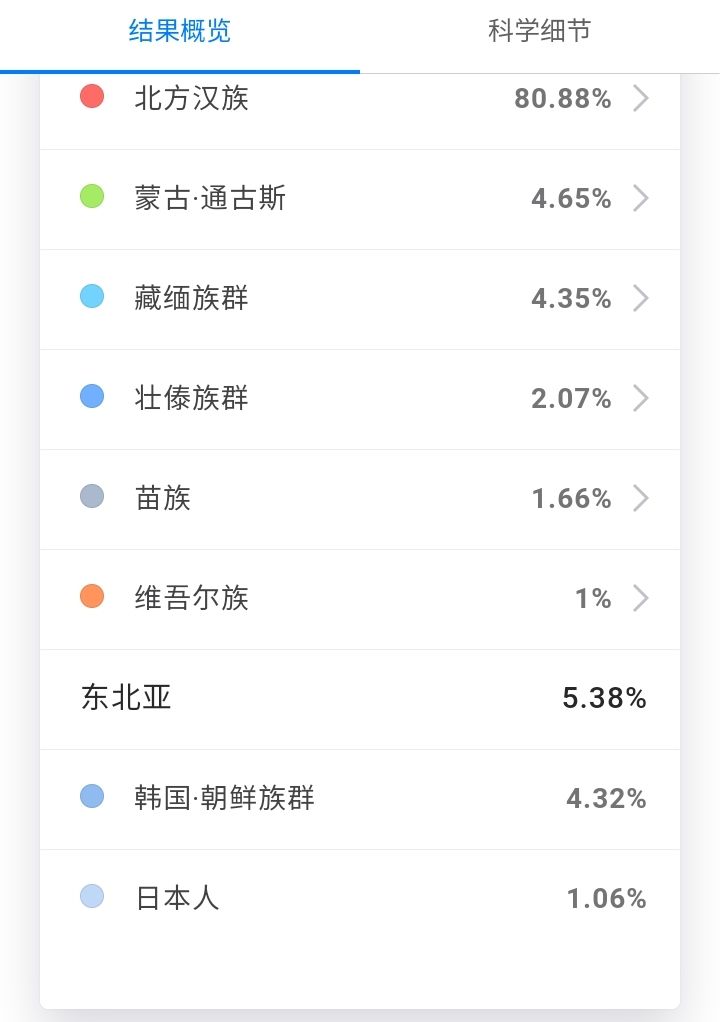Image resolution: width=720 pixels, height=1022 pixels.
Task: Click the 80.88% percentage value
Action: [563, 98]
